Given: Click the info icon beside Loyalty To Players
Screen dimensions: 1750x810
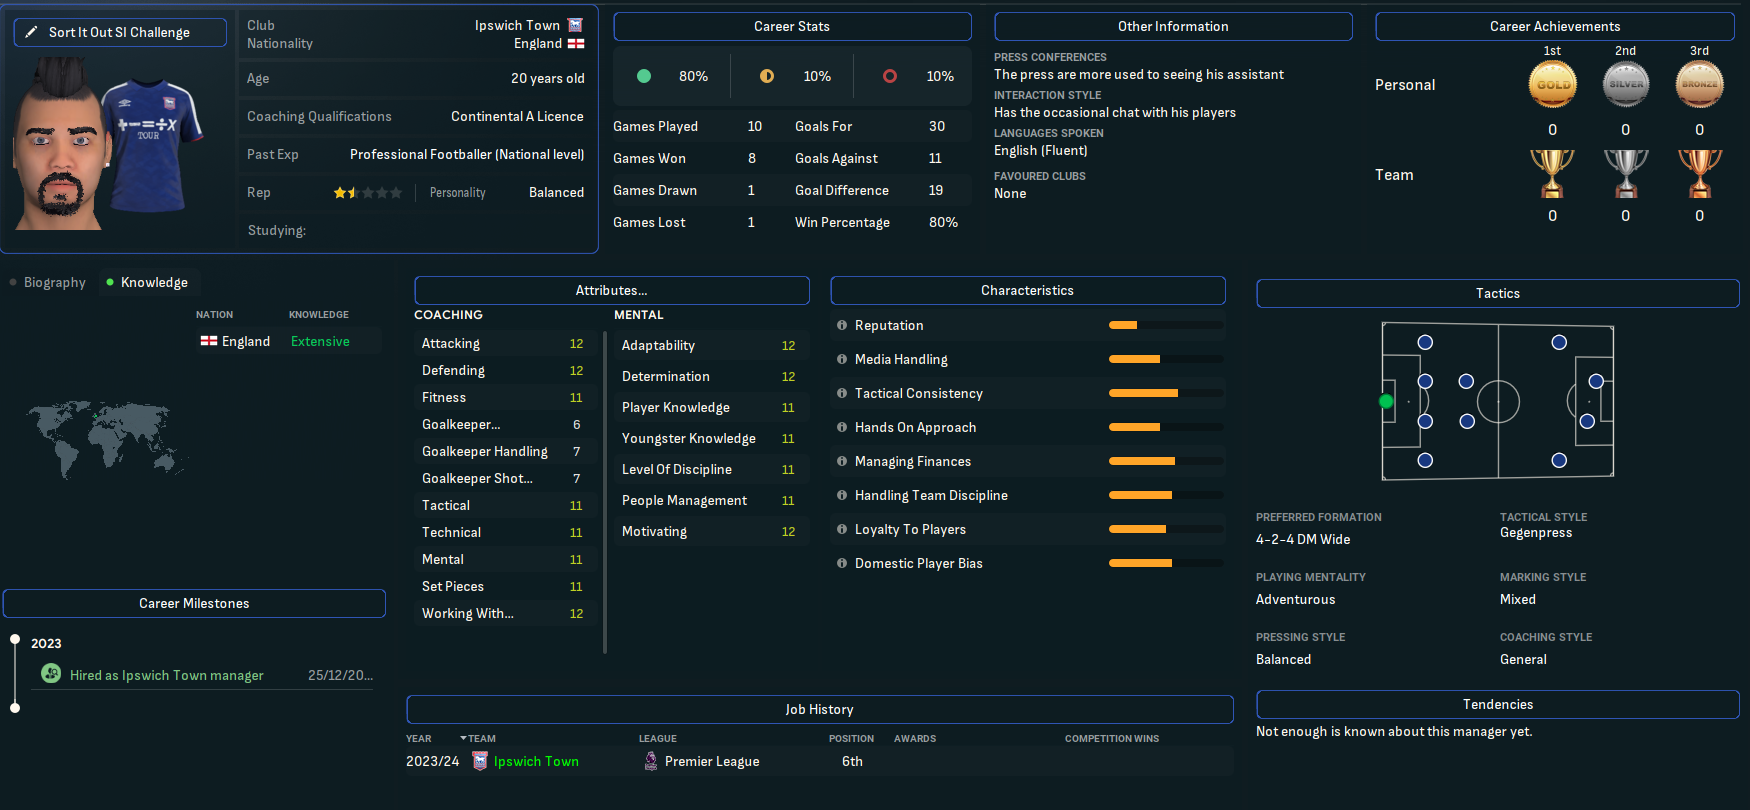Looking at the screenshot, I should click(x=842, y=529).
